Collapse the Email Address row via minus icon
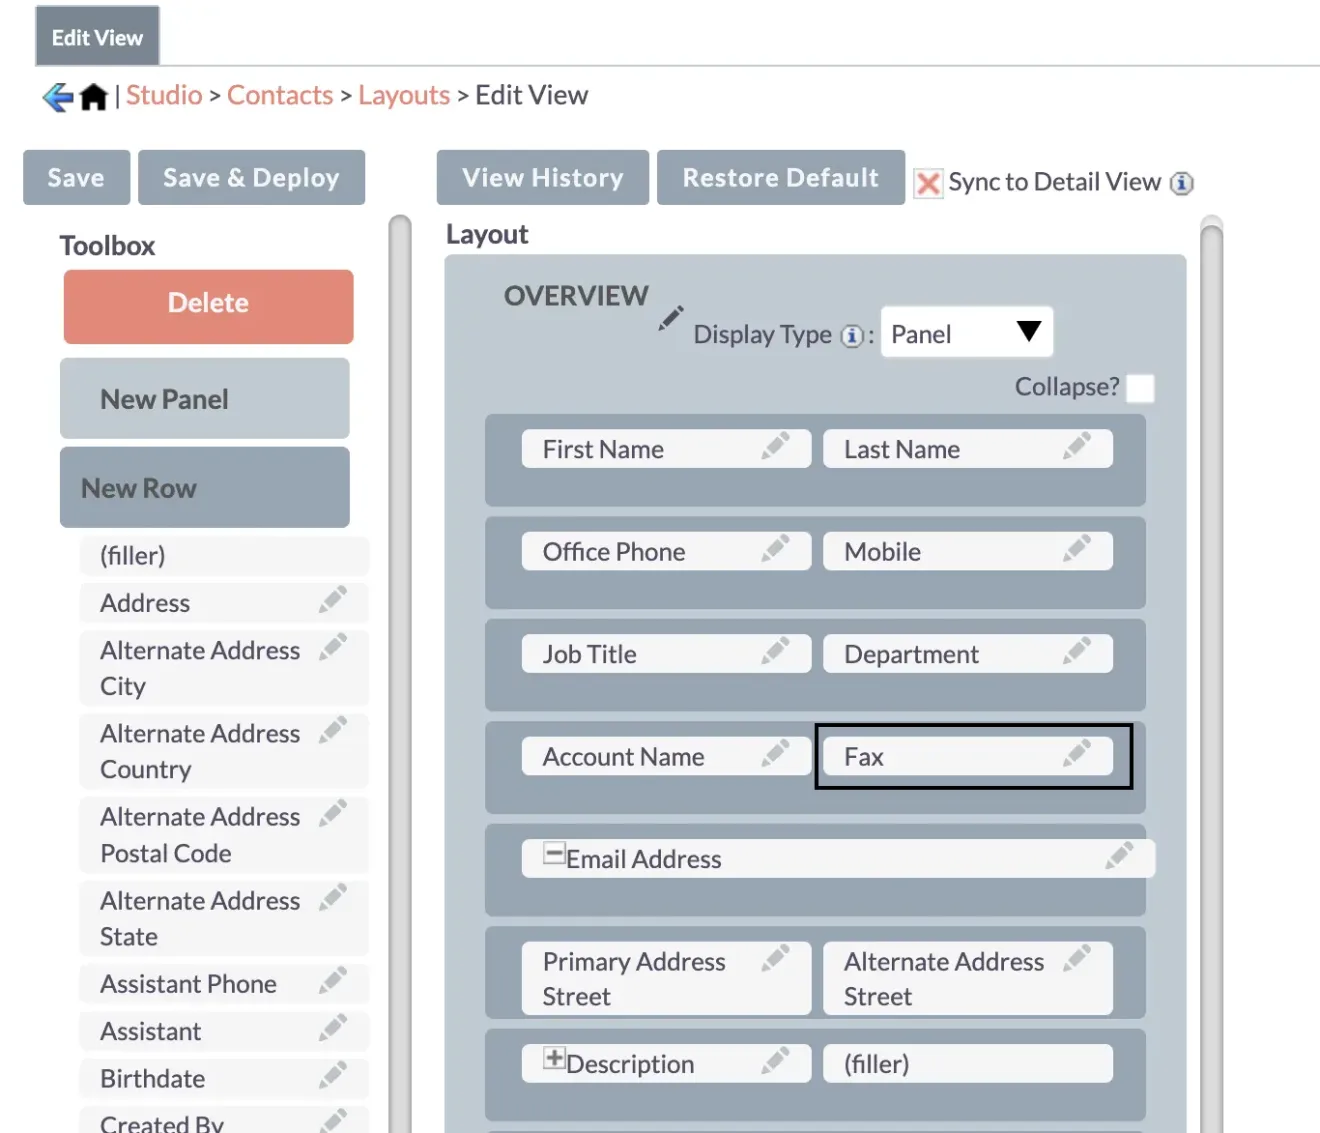 coord(553,854)
